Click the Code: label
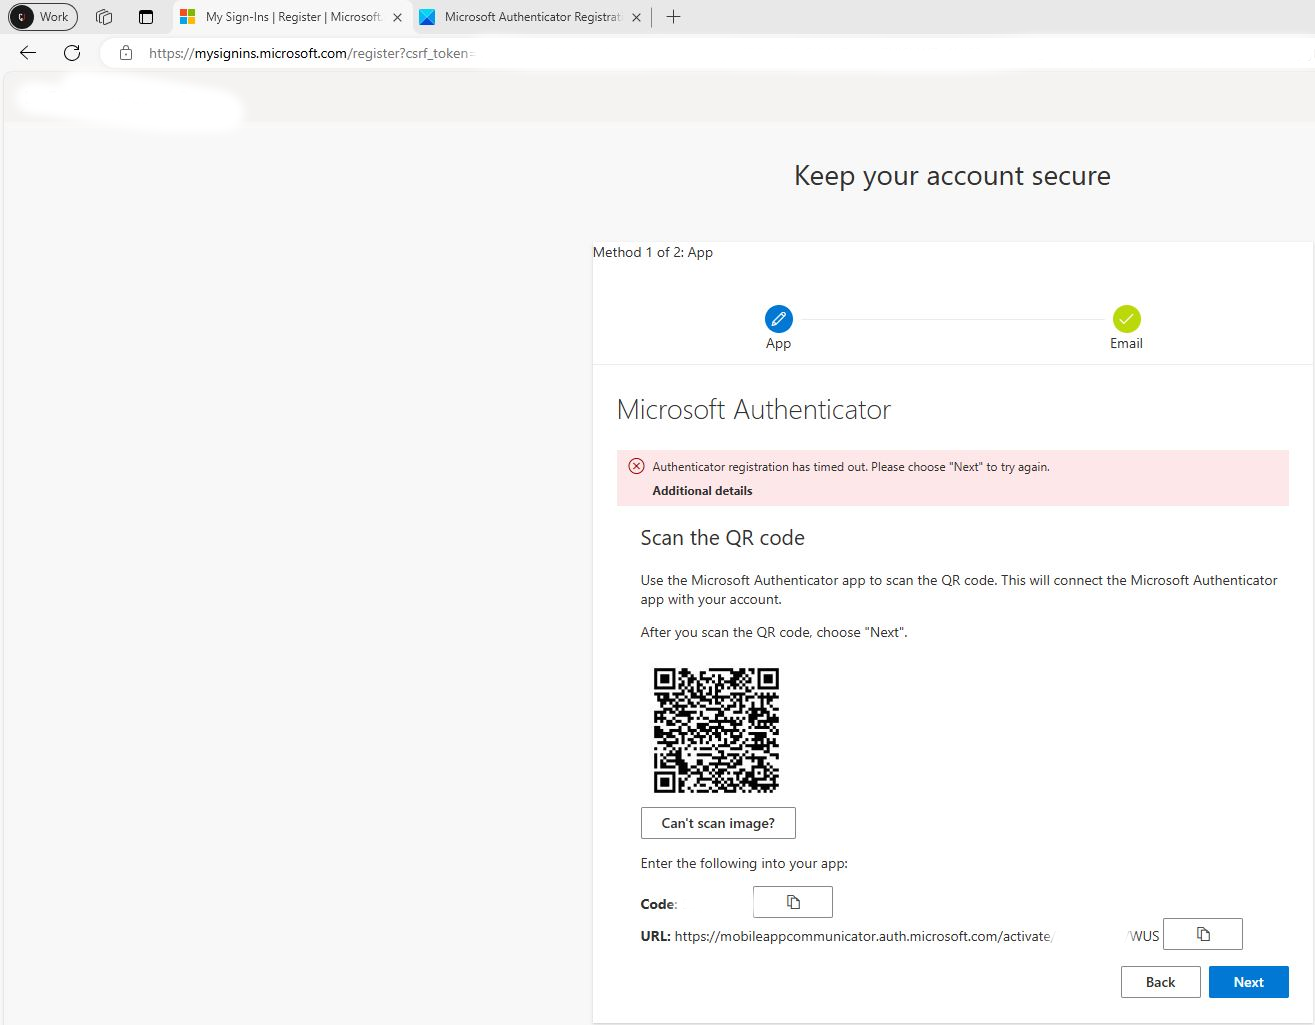Viewport: 1315px width, 1025px height. [x=658, y=904]
